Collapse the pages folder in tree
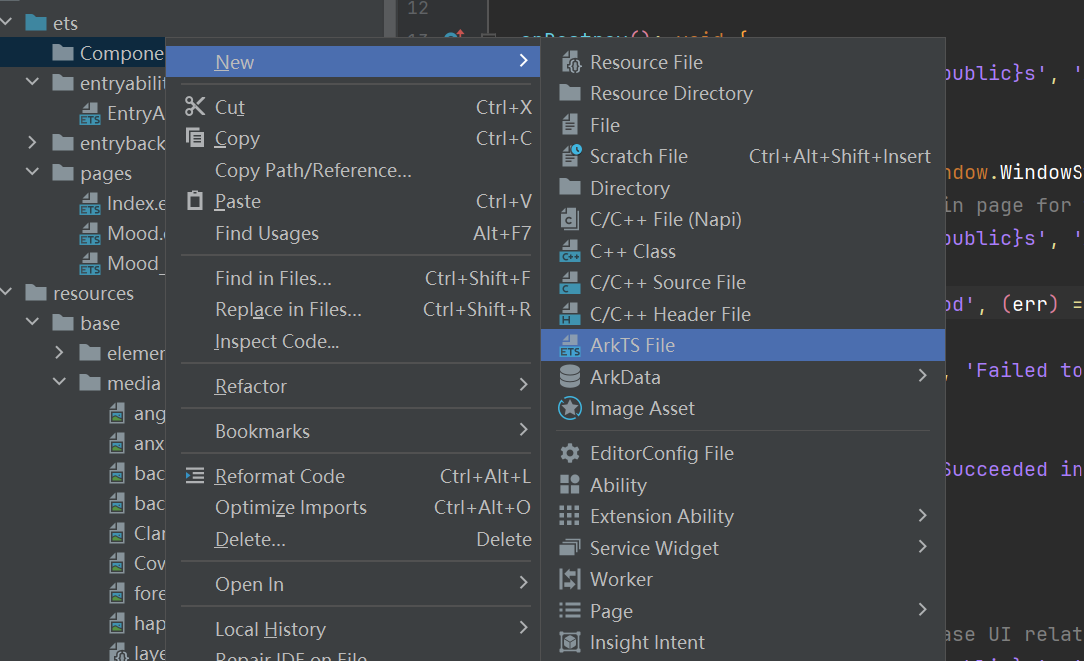Image resolution: width=1084 pixels, height=661 pixels. (x=32, y=171)
